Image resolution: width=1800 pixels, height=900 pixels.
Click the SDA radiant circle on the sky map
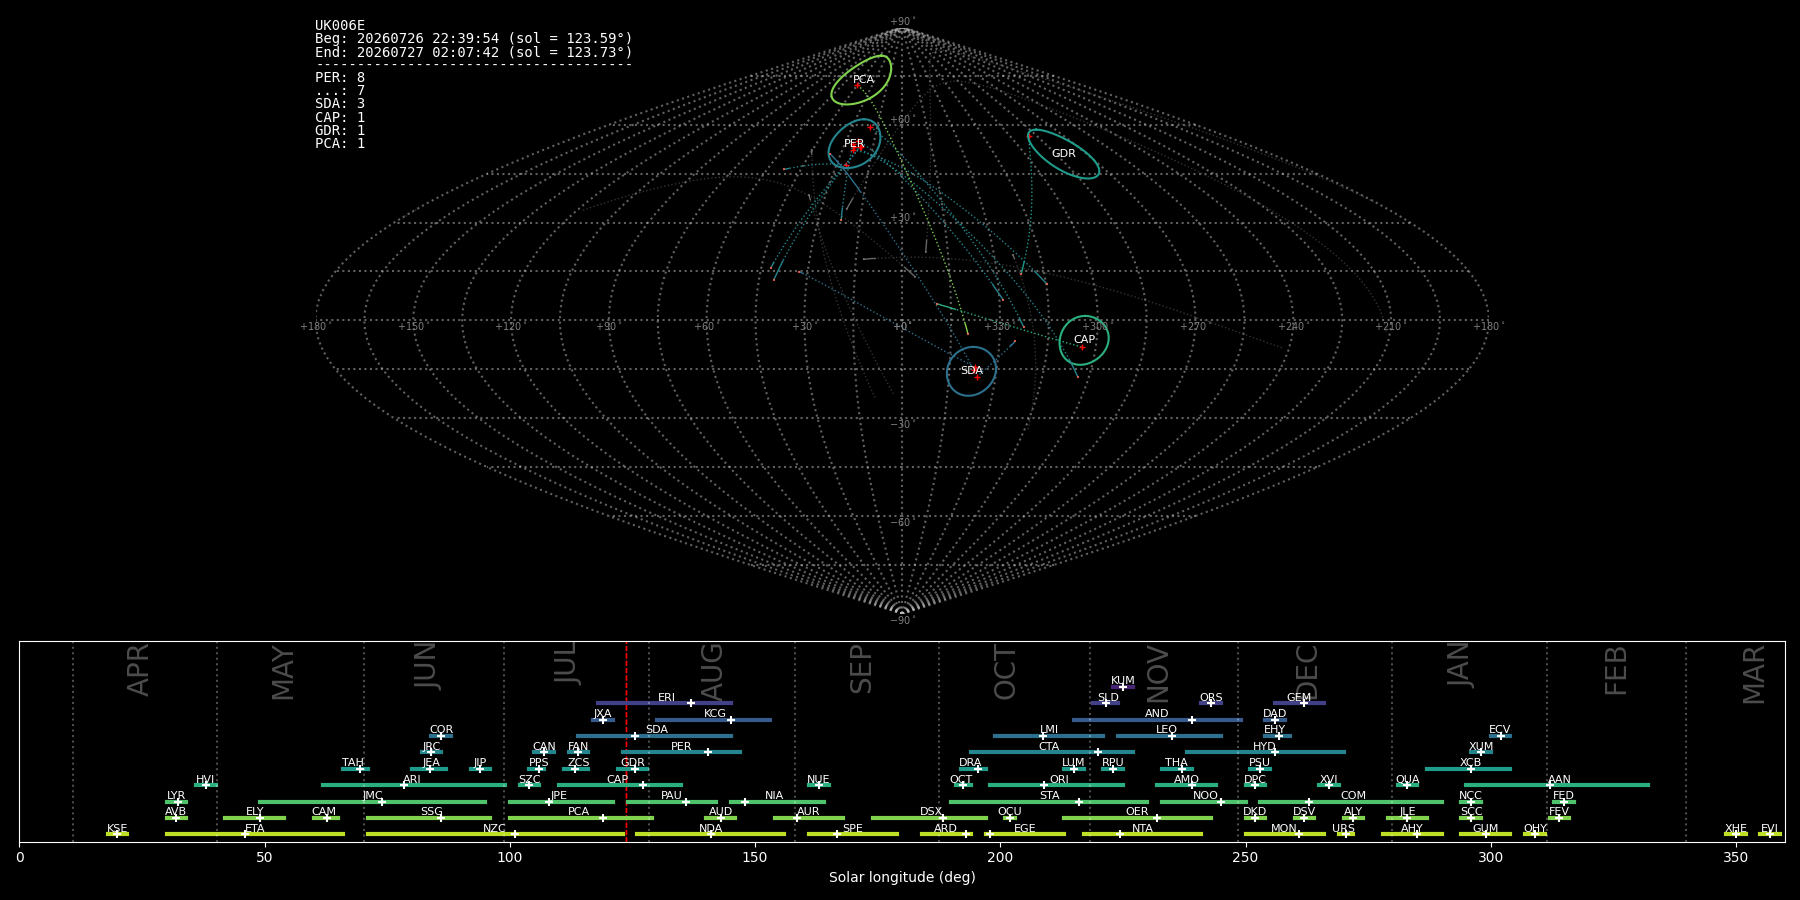(x=972, y=371)
